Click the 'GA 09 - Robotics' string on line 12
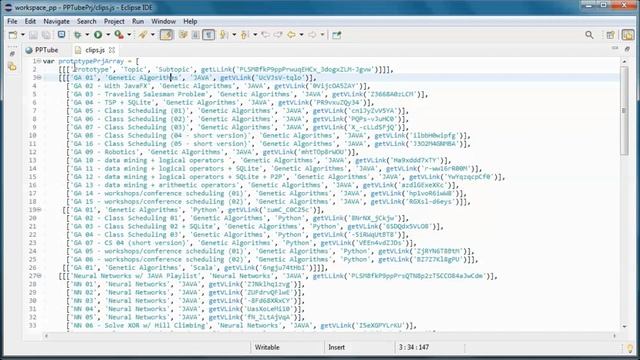The height and width of the screenshot is (360, 640). 104,152
